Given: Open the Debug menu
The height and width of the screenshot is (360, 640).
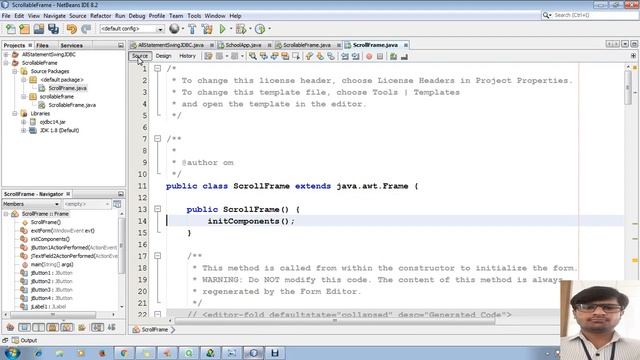Looking at the screenshot, I should coord(137,16).
